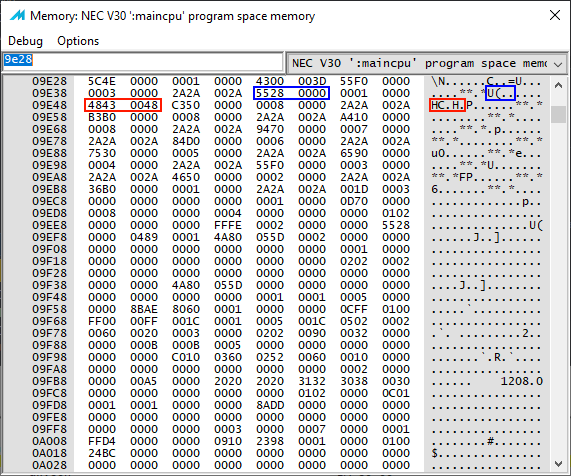Open the Options menu
The height and width of the screenshot is (476, 571).
tap(78, 41)
